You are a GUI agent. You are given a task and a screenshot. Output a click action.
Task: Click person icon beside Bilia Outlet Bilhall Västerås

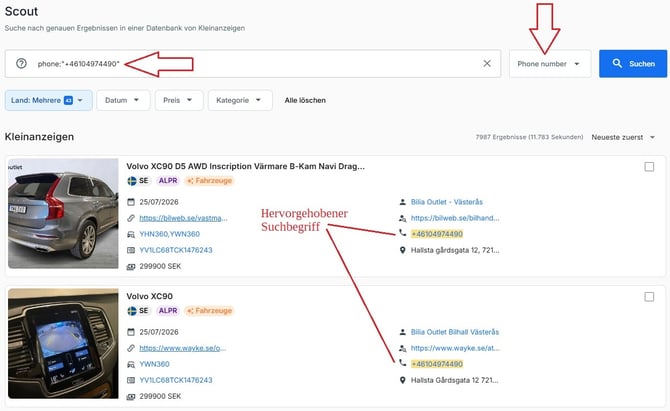(x=402, y=332)
